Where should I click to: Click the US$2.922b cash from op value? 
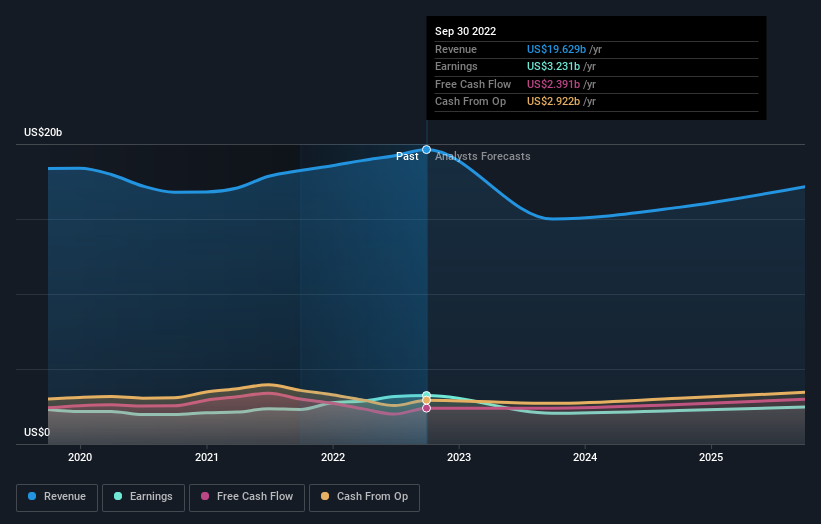coord(553,102)
